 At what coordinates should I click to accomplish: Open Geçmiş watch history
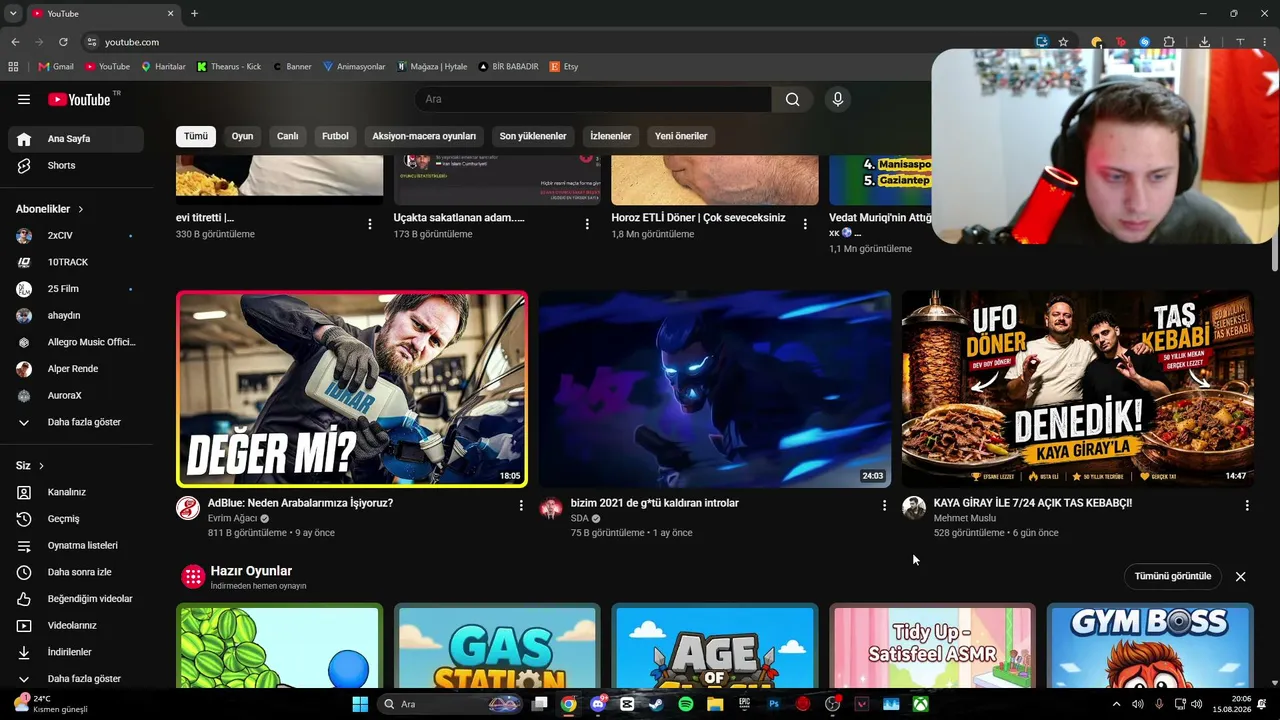pos(76,519)
